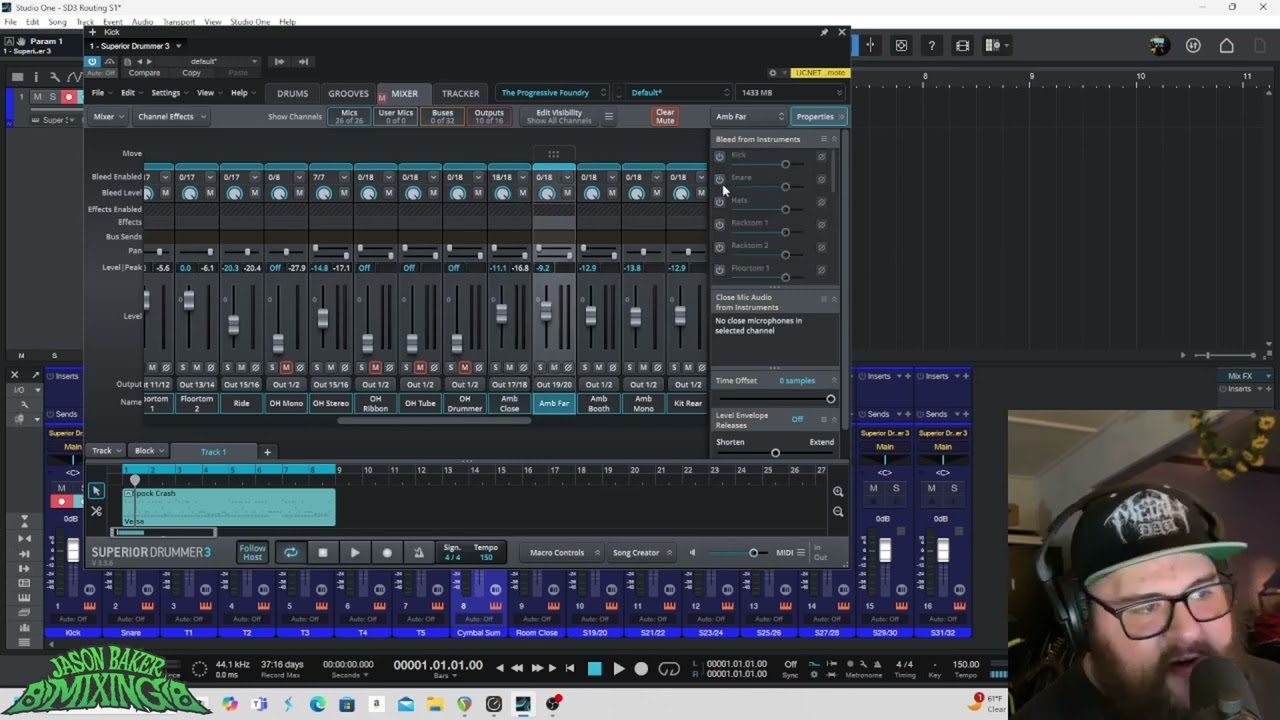Stop the Studio One main transport
This screenshot has height=720, width=1280.
(595, 669)
